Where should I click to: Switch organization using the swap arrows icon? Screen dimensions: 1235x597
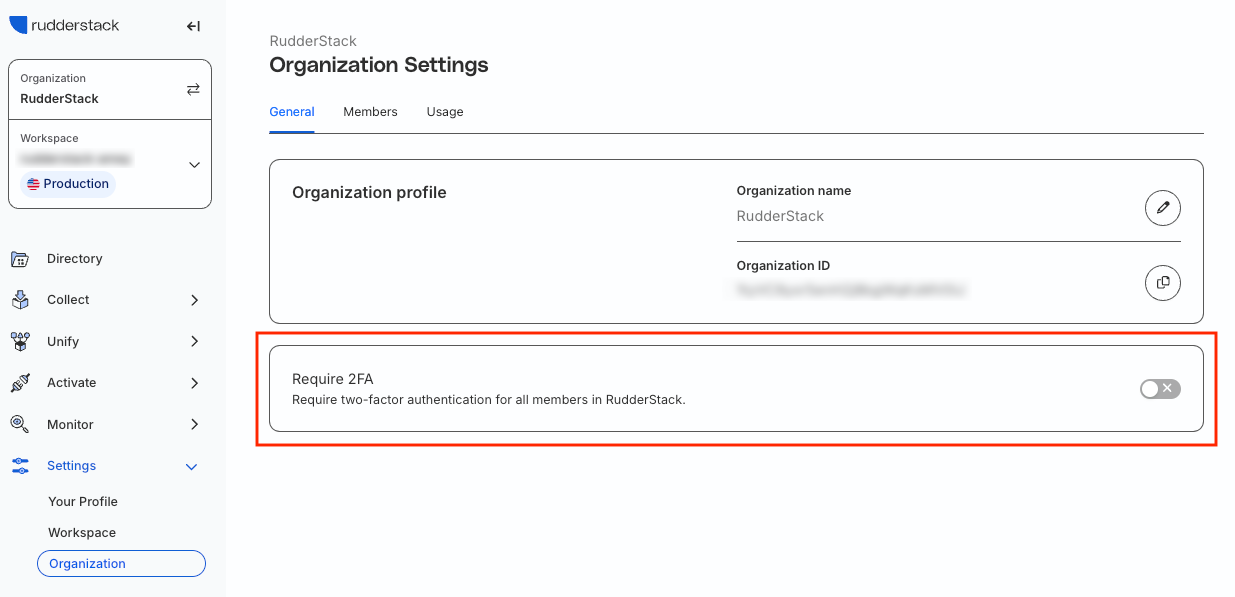click(x=193, y=89)
